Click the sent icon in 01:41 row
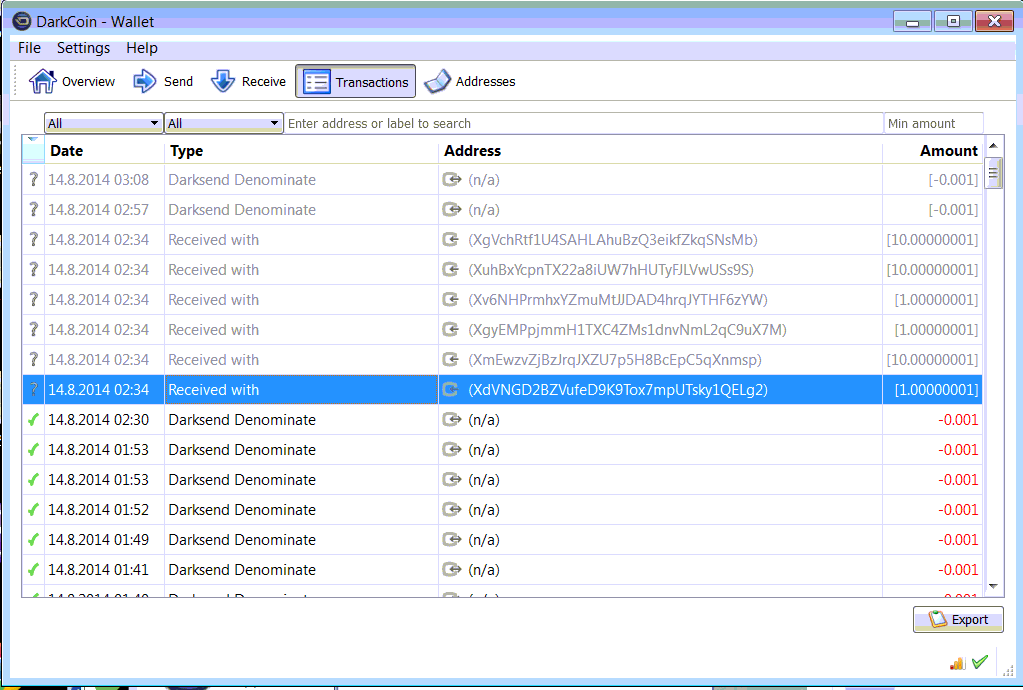This screenshot has height=690, width=1023. coord(451,569)
